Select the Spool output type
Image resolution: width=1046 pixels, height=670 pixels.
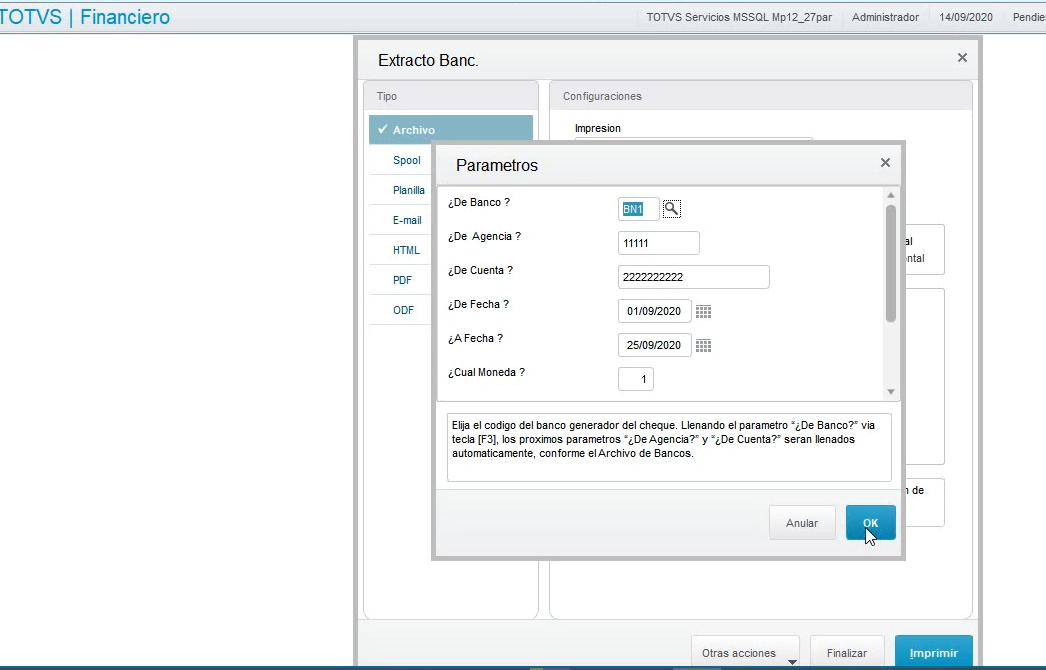(x=406, y=160)
